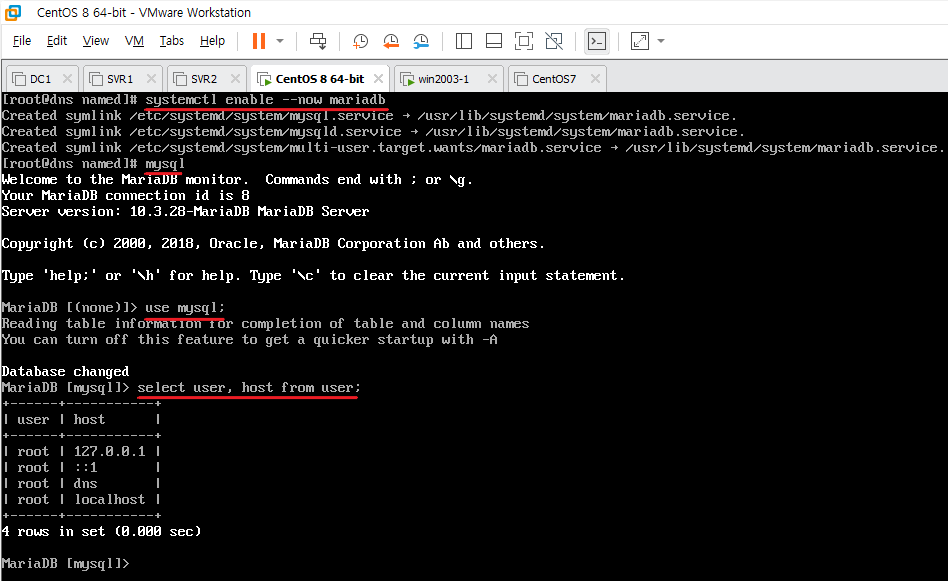Viewport: 948px width, 581px height.
Task: Open the power options dropdown arrow
Action: 280,41
